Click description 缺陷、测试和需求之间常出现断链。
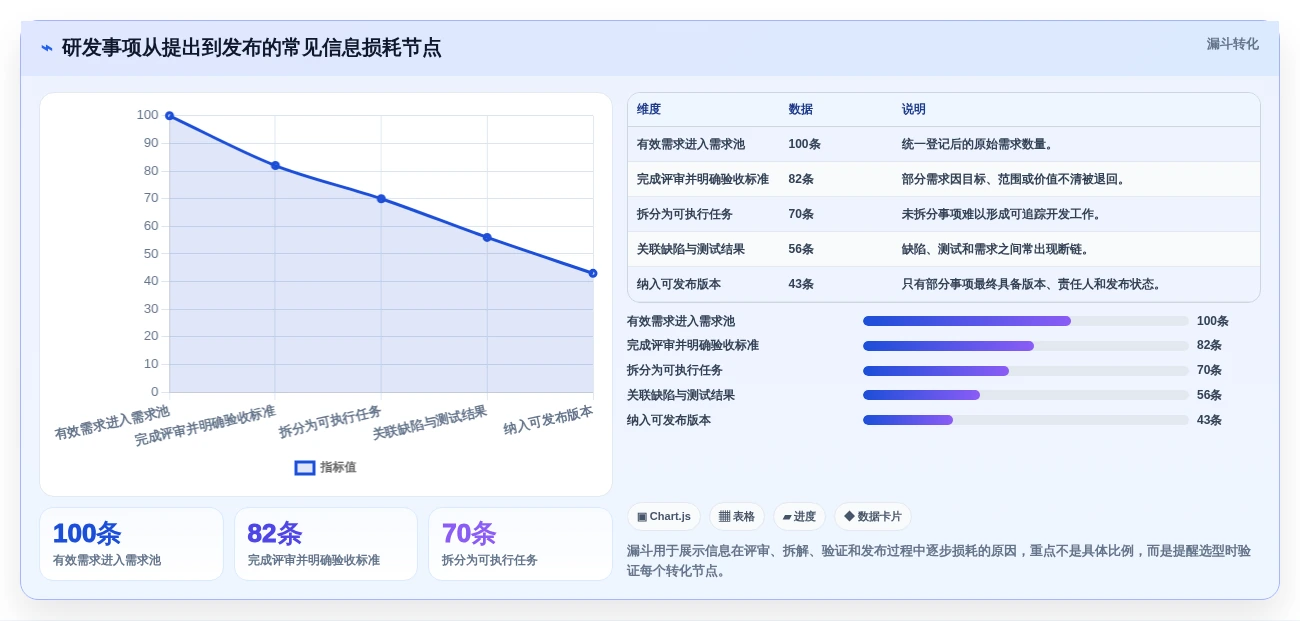 [x=997, y=249]
